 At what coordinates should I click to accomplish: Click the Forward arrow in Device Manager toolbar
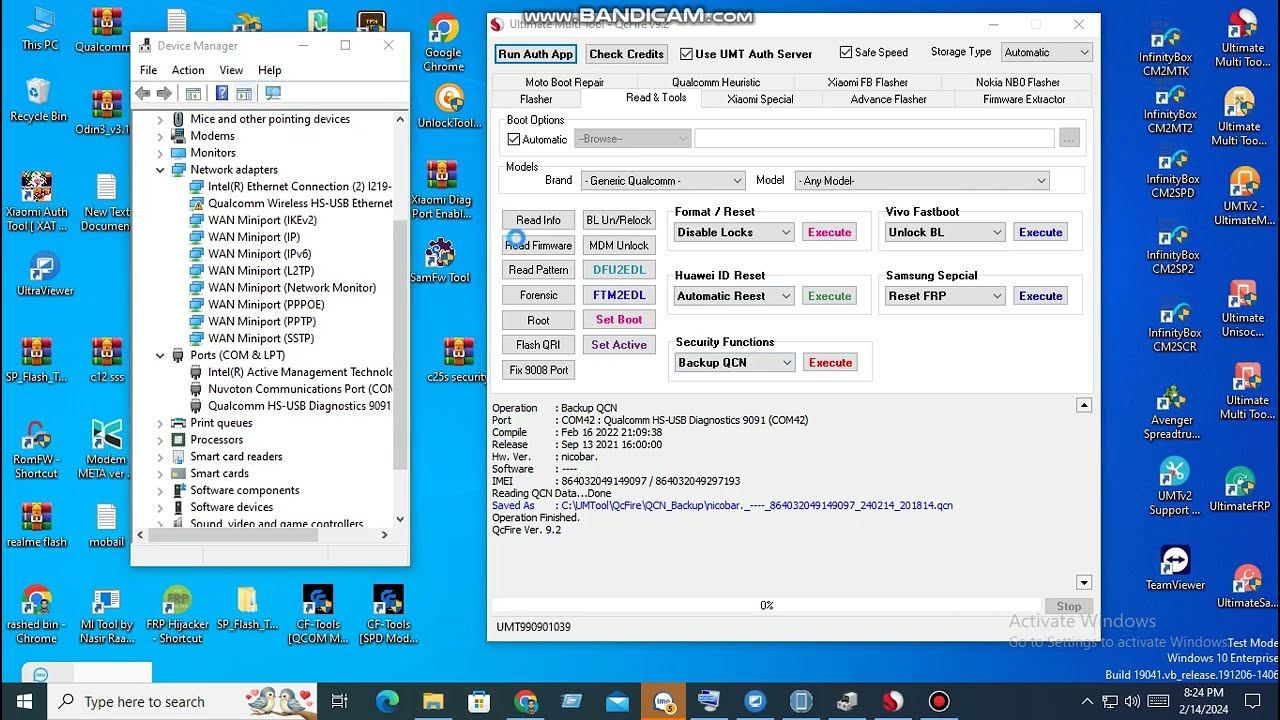click(162, 93)
